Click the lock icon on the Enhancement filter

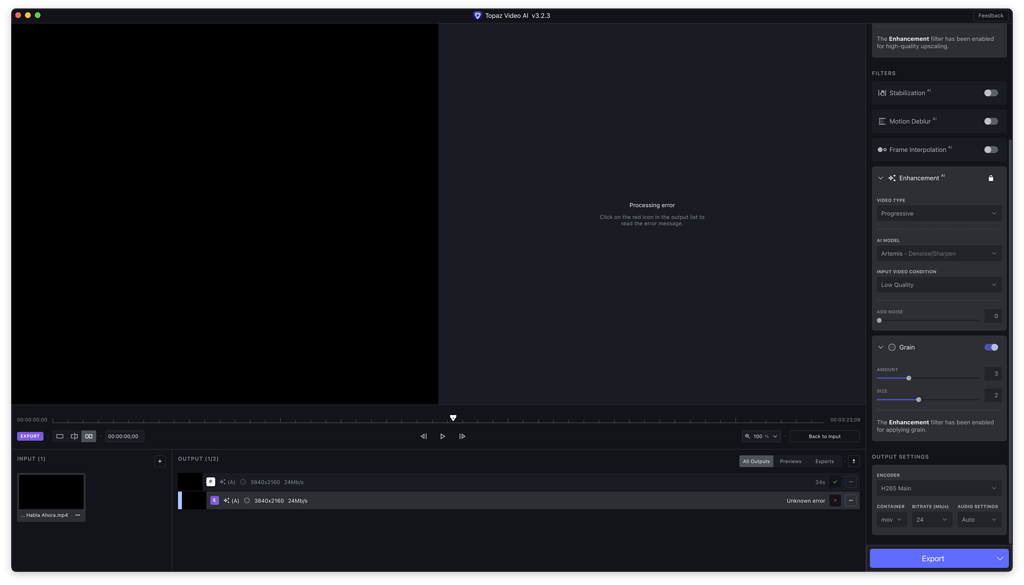[x=991, y=177]
